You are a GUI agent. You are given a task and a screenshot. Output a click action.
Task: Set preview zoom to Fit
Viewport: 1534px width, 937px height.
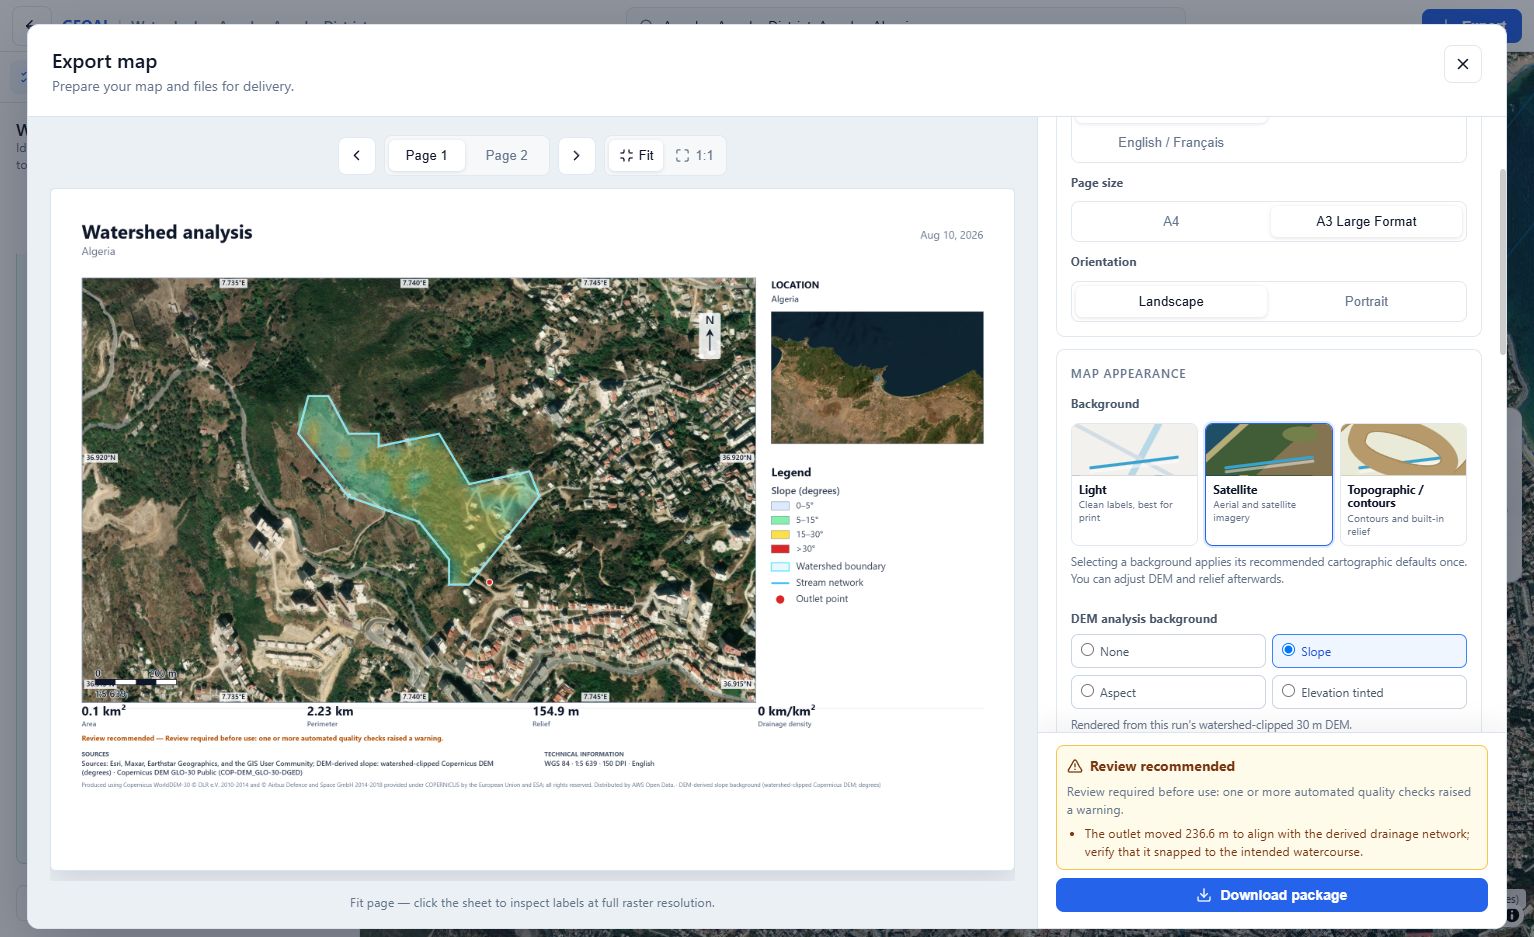tap(636, 156)
